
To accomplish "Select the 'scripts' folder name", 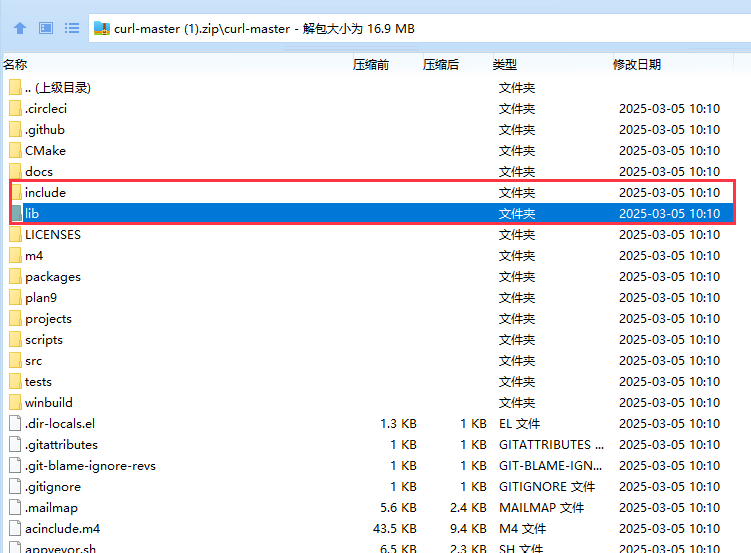I will click(x=44, y=339).
